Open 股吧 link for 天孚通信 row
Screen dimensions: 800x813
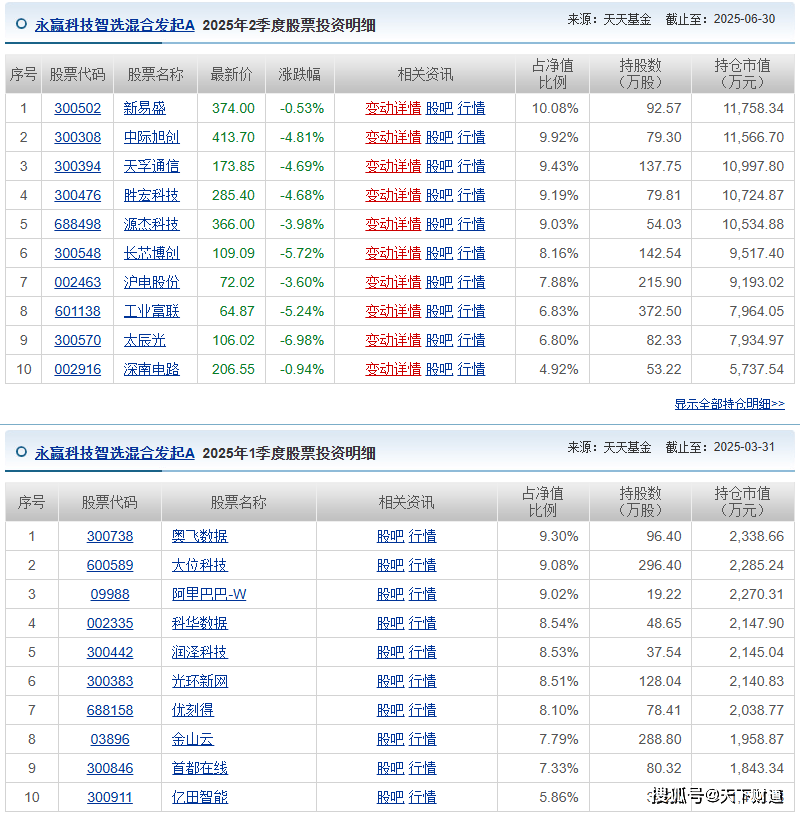439,166
